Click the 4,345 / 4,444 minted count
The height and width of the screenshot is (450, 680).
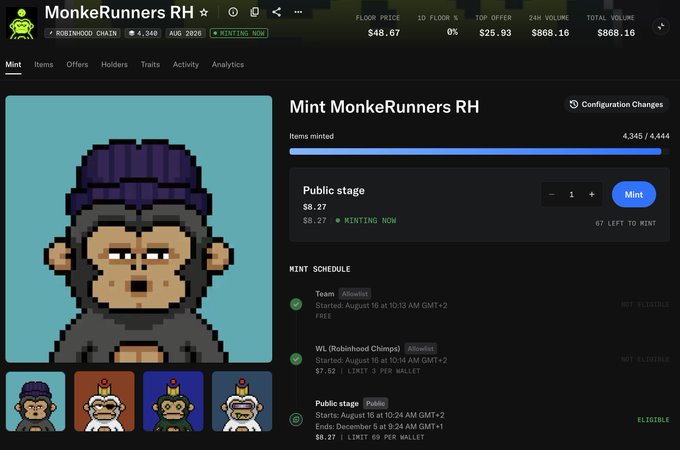(646, 136)
